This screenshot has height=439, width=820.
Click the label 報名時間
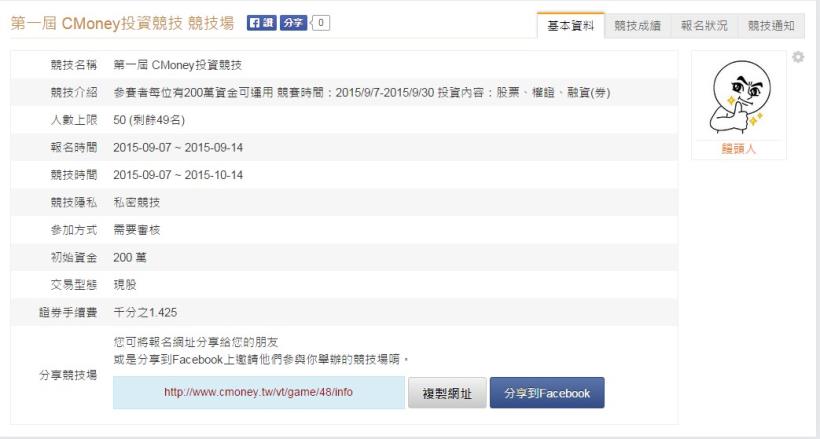tap(74, 148)
